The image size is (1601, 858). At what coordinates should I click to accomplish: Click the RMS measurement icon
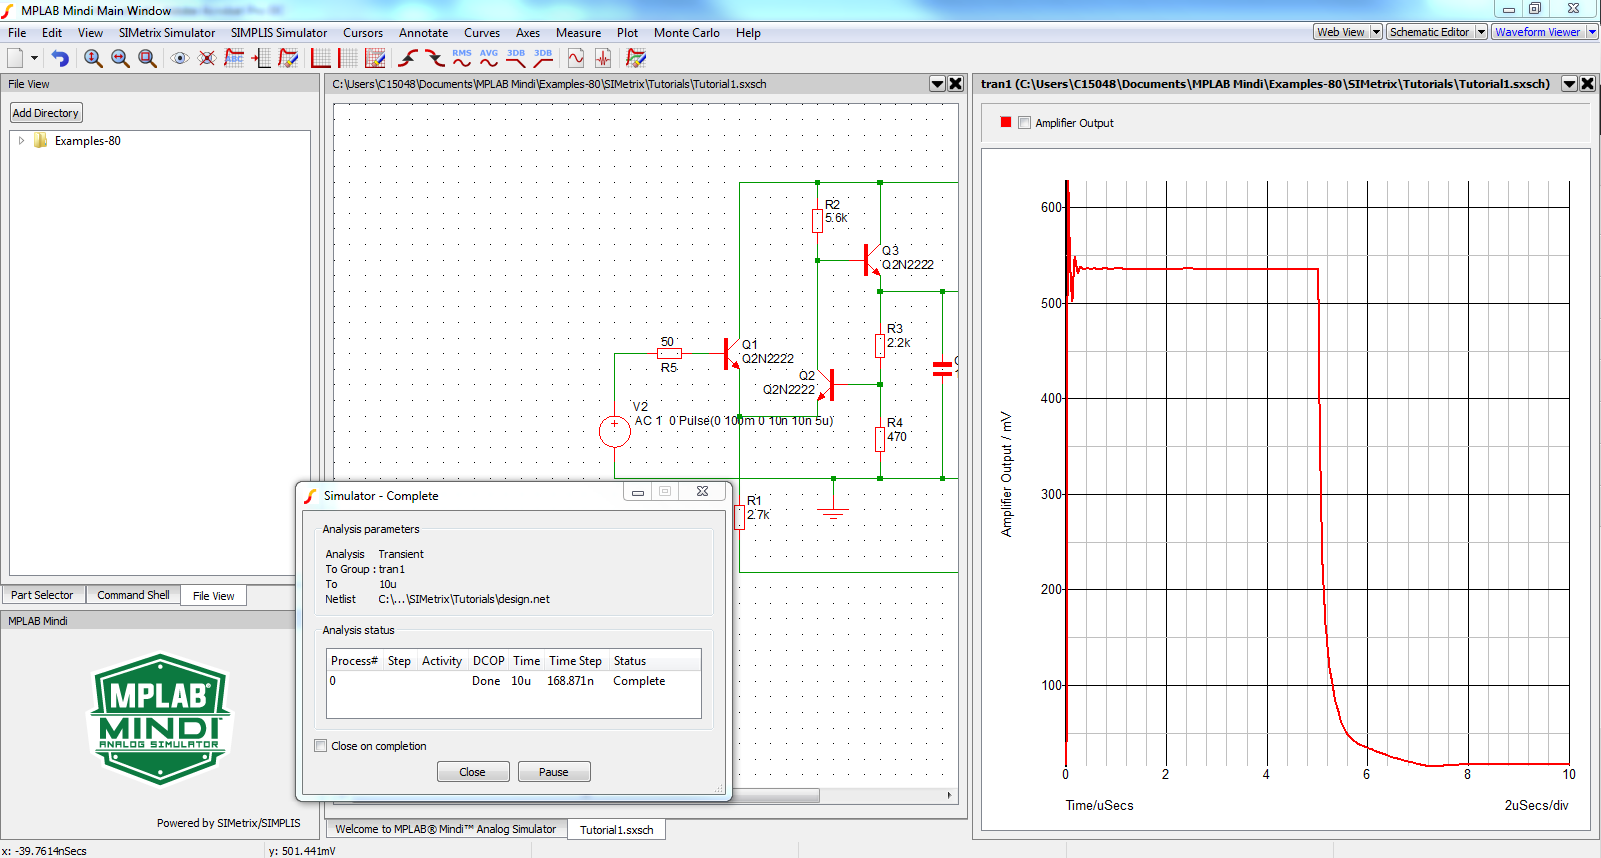(461, 58)
